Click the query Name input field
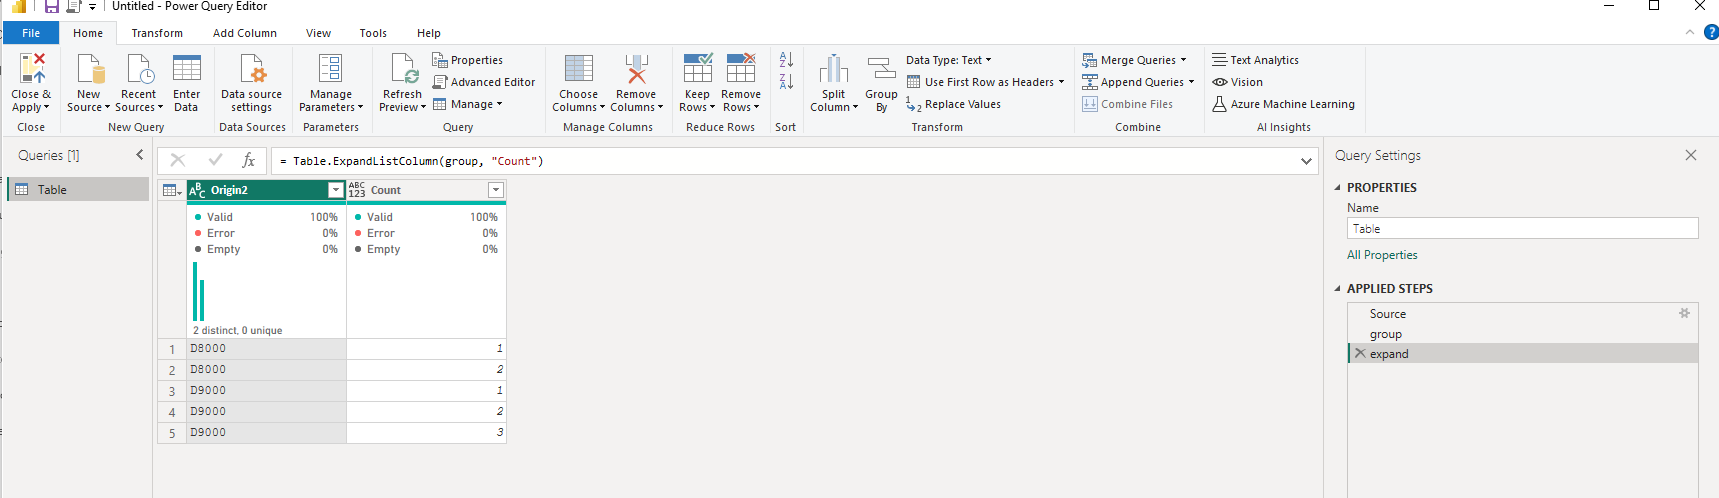Screen dimensions: 1719x498 (1522, 228)
